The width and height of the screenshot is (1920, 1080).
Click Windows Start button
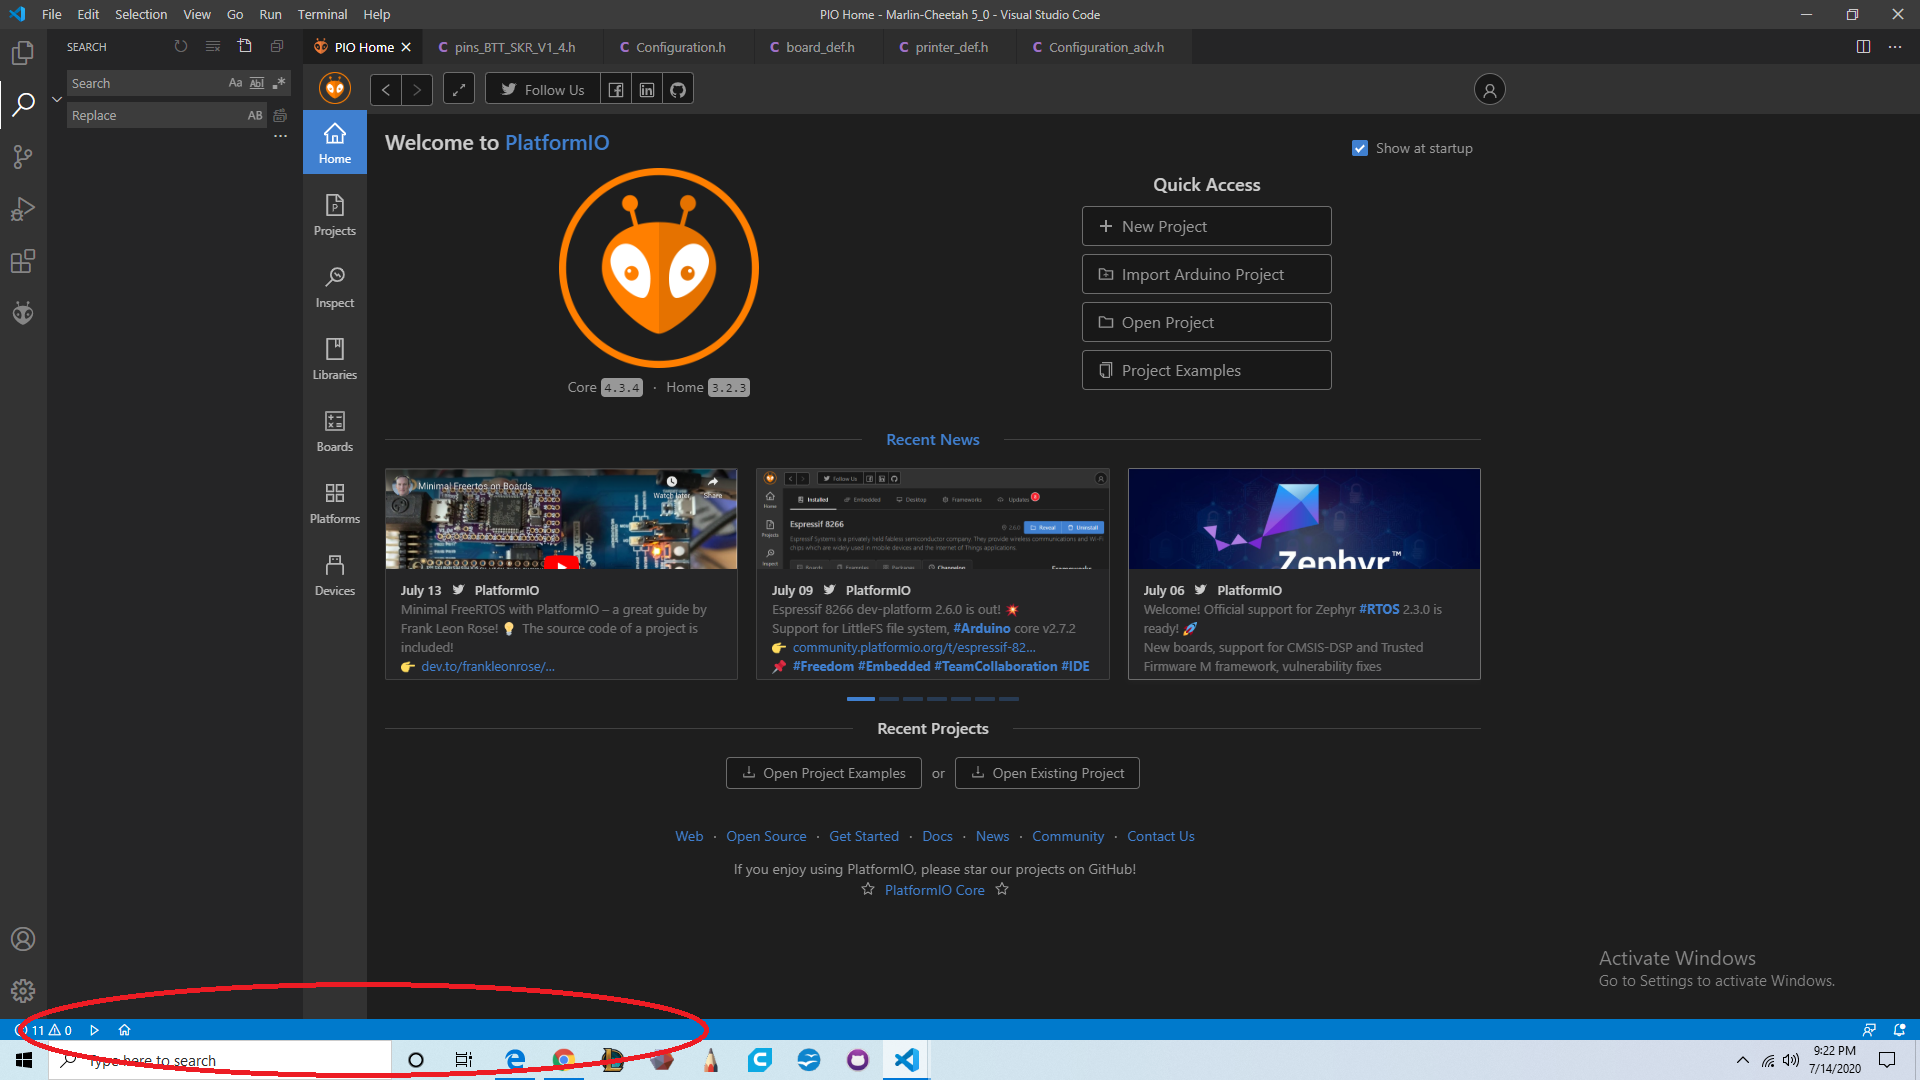[x=24, y=1060]
